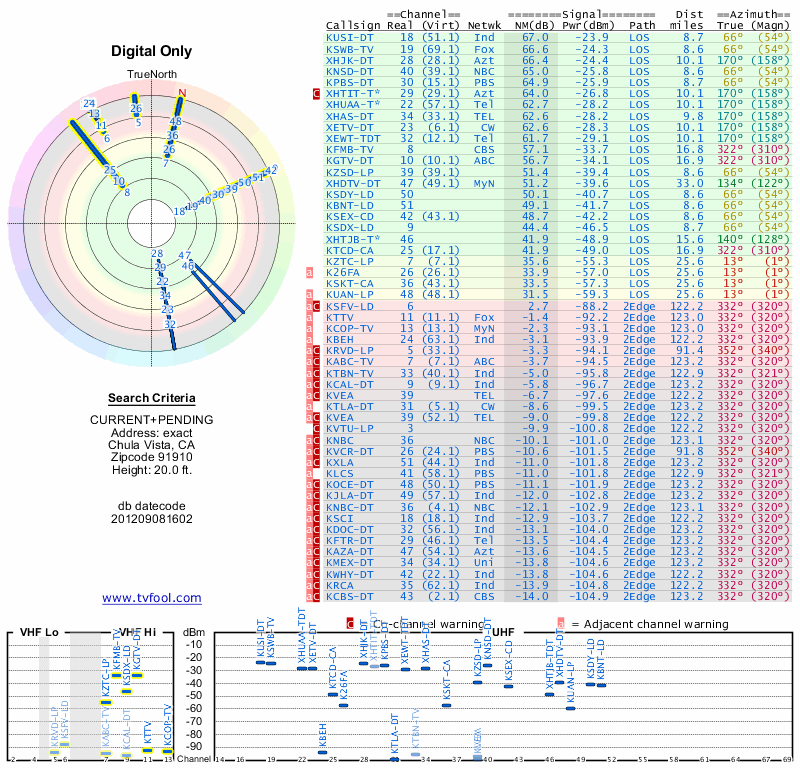This screenshot has width=800, height=768.
Task: Click the 'a' warning marker beside KLCS
Action: [309, 474]
